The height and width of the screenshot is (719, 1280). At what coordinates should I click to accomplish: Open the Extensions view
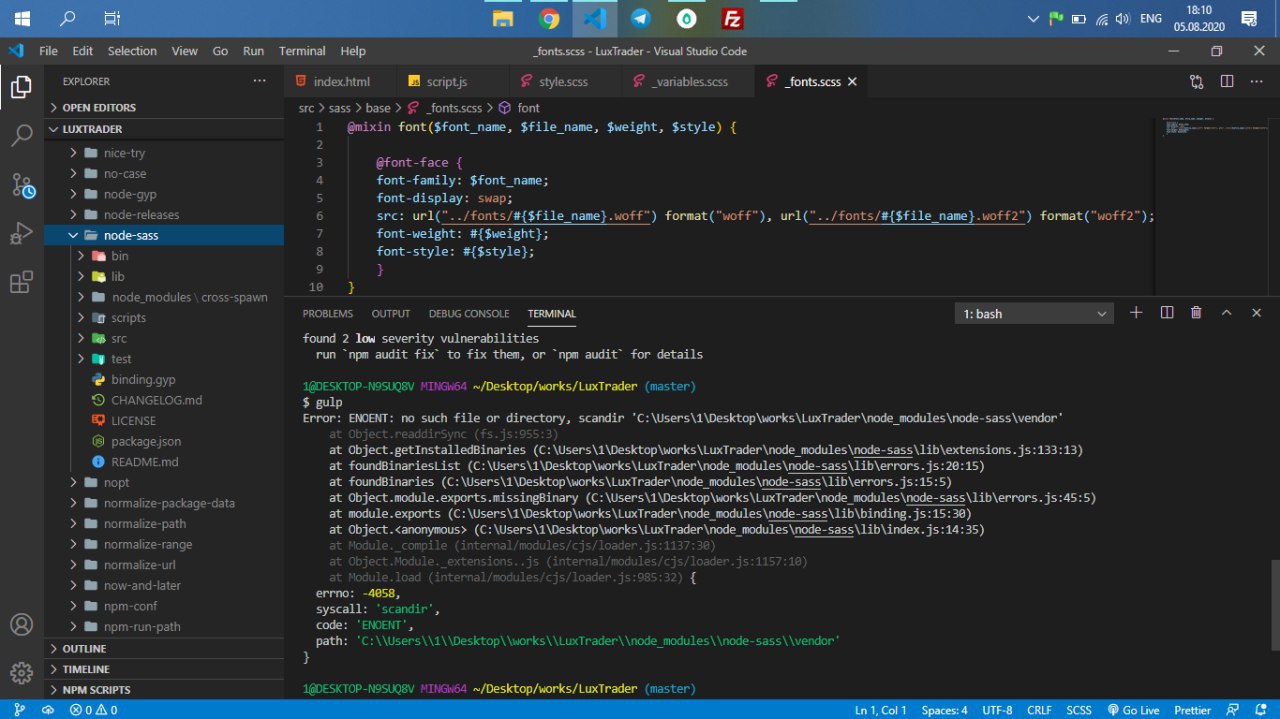21,283
